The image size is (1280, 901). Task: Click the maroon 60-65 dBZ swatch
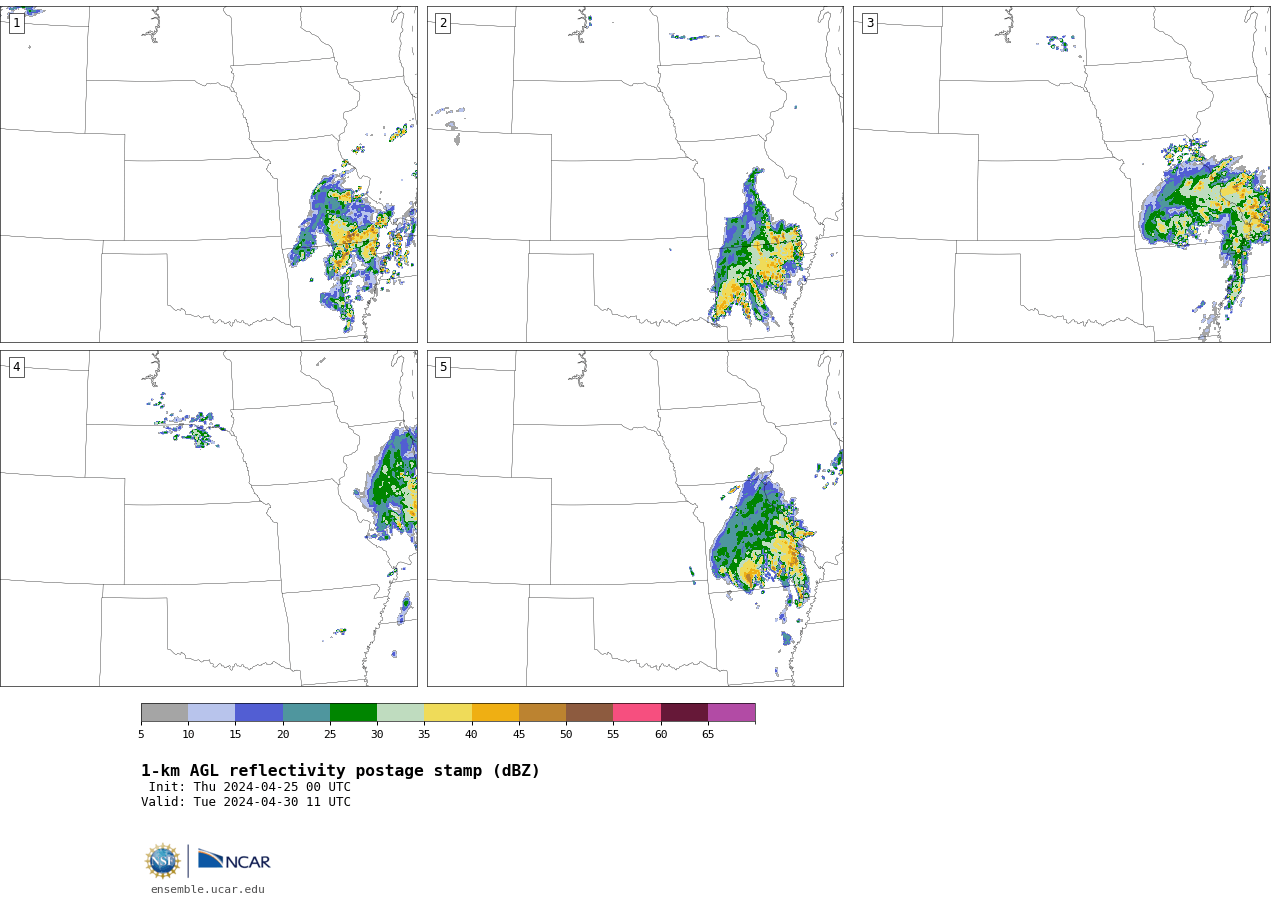tap(684, 713)
